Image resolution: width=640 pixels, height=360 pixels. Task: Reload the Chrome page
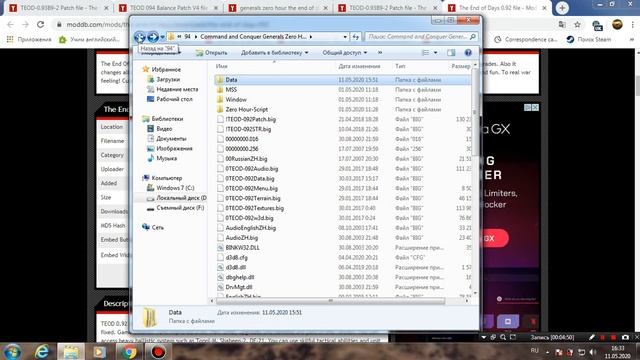[x=40, y=24]
